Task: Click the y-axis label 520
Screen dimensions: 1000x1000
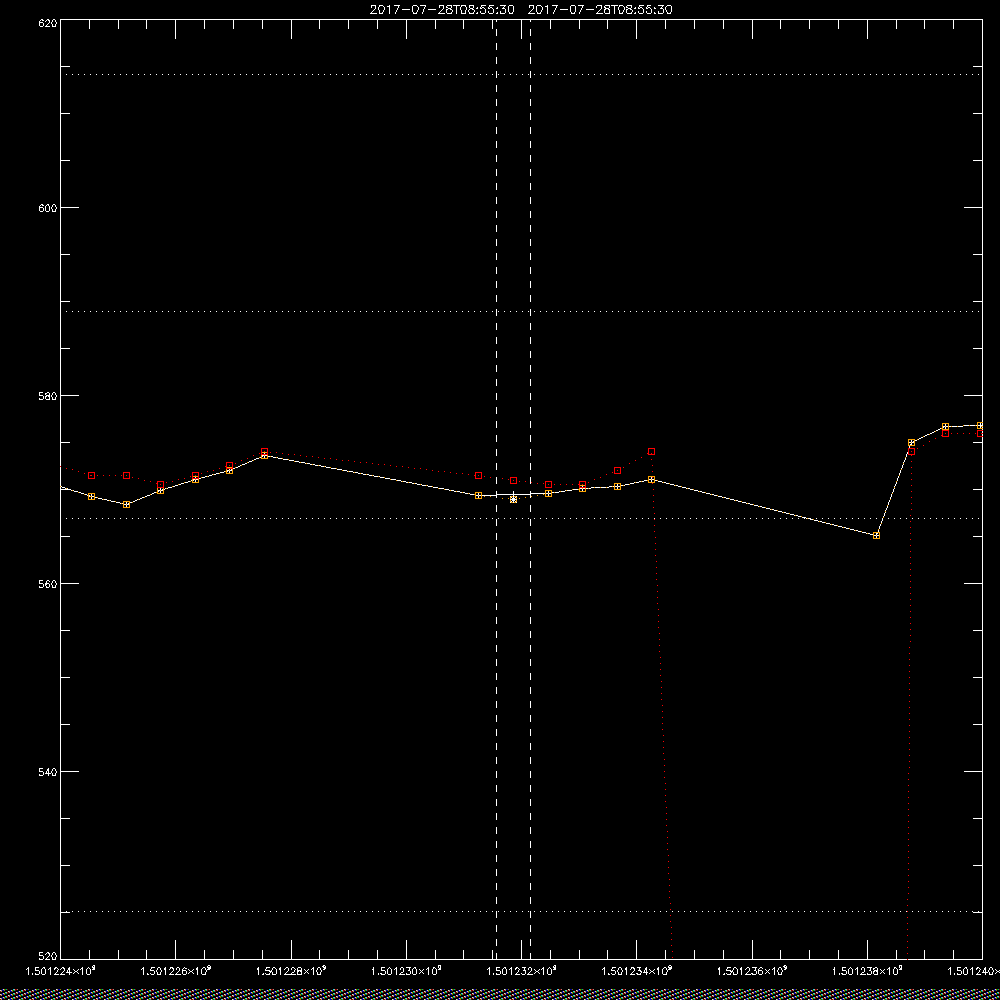Action: [48, 956]
